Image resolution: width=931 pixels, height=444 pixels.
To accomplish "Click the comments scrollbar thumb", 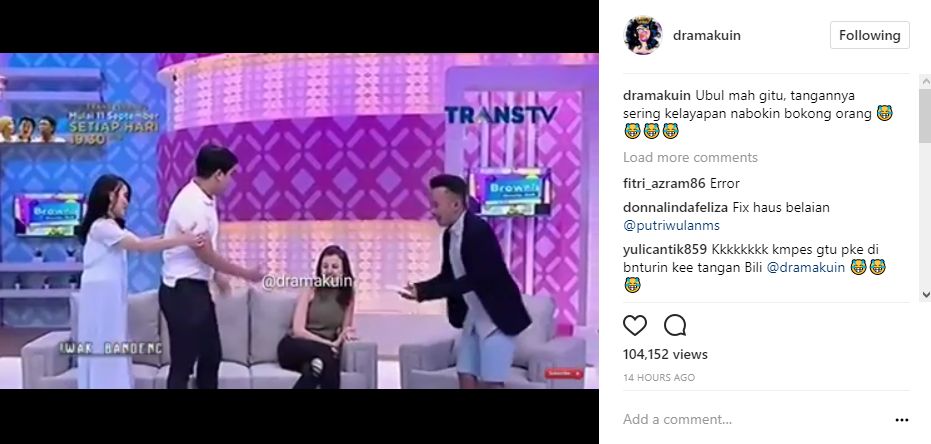I will [x=925, y=116].
